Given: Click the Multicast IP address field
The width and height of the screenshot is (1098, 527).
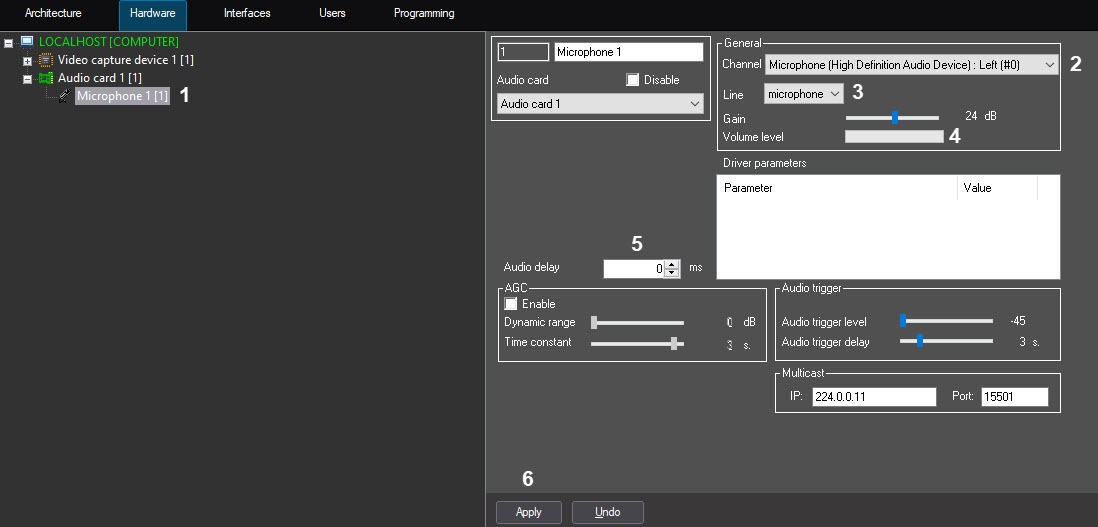Looking at the screenshot, I should click(x=873, y=397).
